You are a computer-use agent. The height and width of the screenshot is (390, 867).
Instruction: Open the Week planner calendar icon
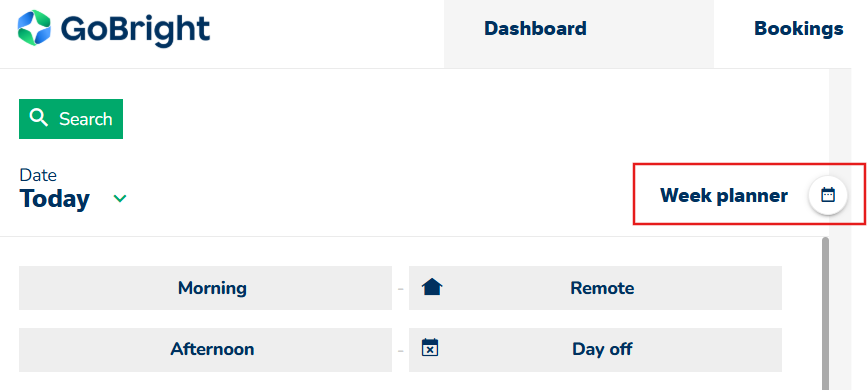pyautogui.click(x=828, y=195)
